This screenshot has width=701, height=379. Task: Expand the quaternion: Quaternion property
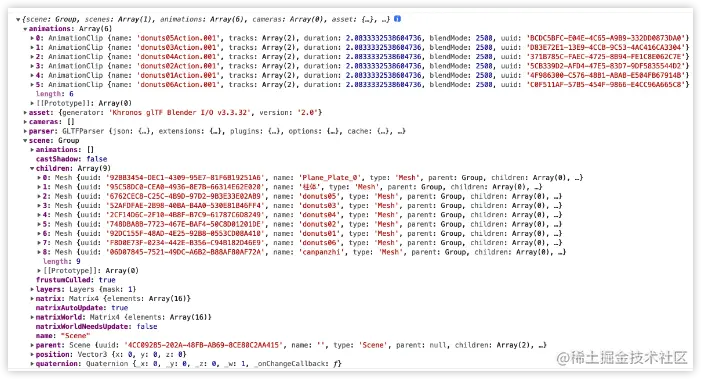tap(33, 364)
